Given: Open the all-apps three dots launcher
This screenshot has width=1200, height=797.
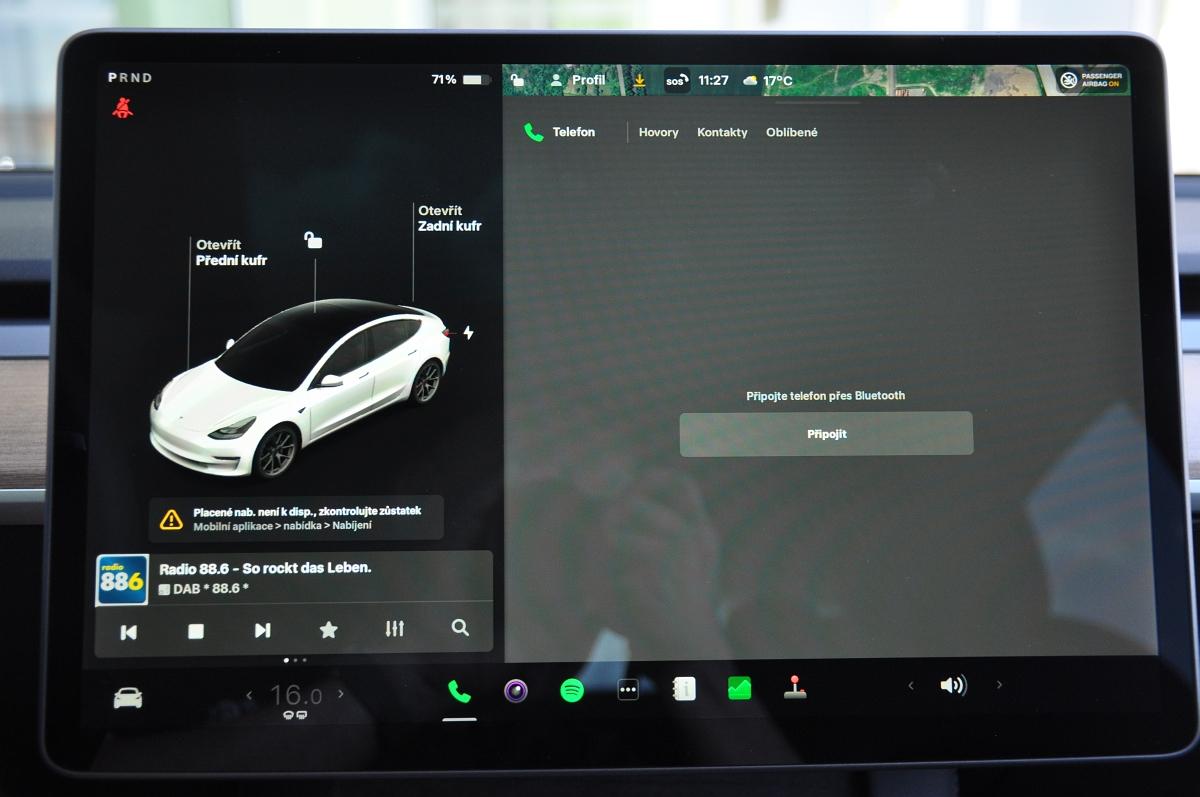Looking at the screenshot, I should 628,690.
